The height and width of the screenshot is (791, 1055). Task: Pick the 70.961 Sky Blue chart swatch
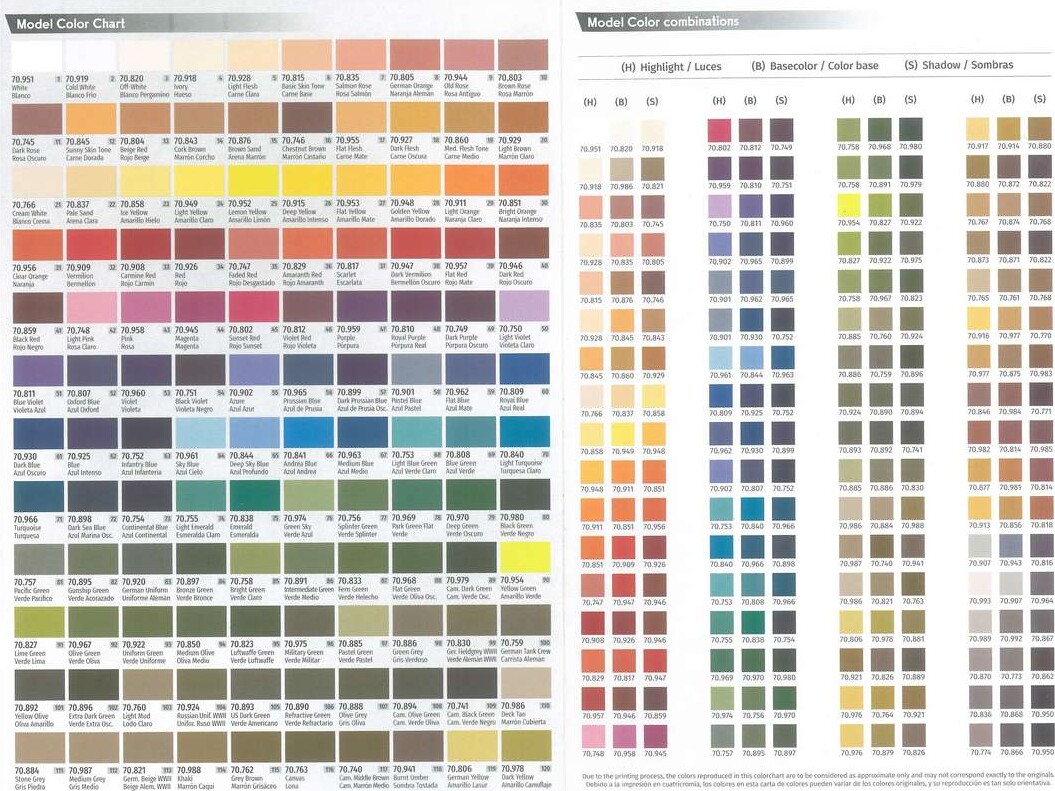pos(201,434)
